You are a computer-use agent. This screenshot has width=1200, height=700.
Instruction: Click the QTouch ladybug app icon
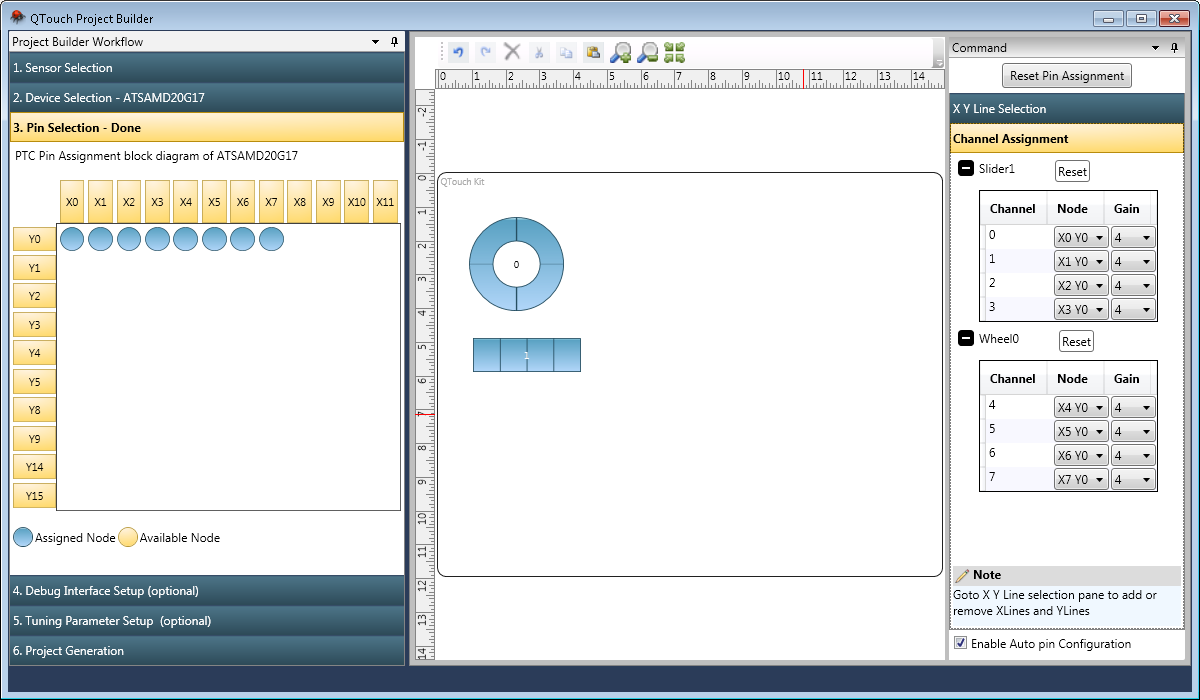point(17,17)
